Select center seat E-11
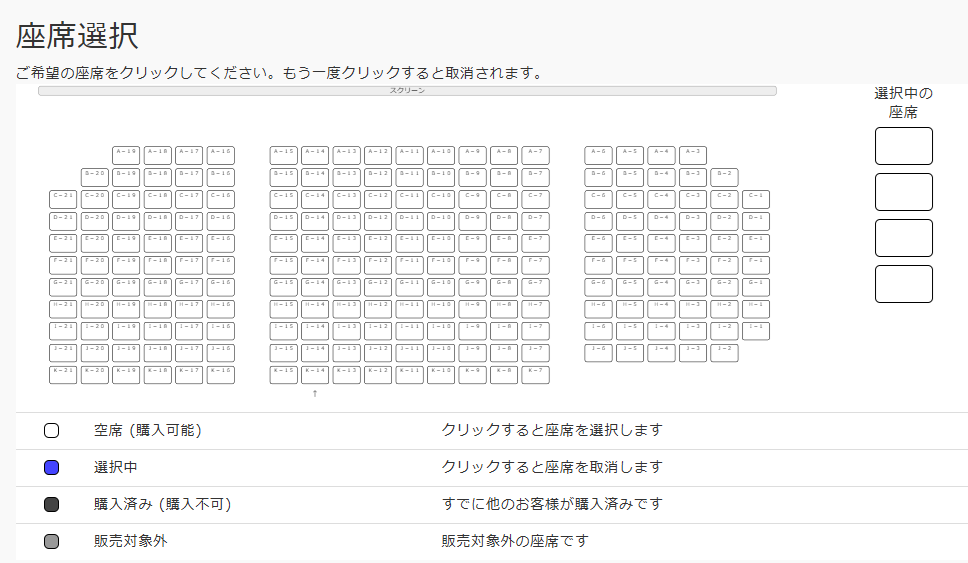The width and height of the screenshot is (968, 563). click(409, 242)
